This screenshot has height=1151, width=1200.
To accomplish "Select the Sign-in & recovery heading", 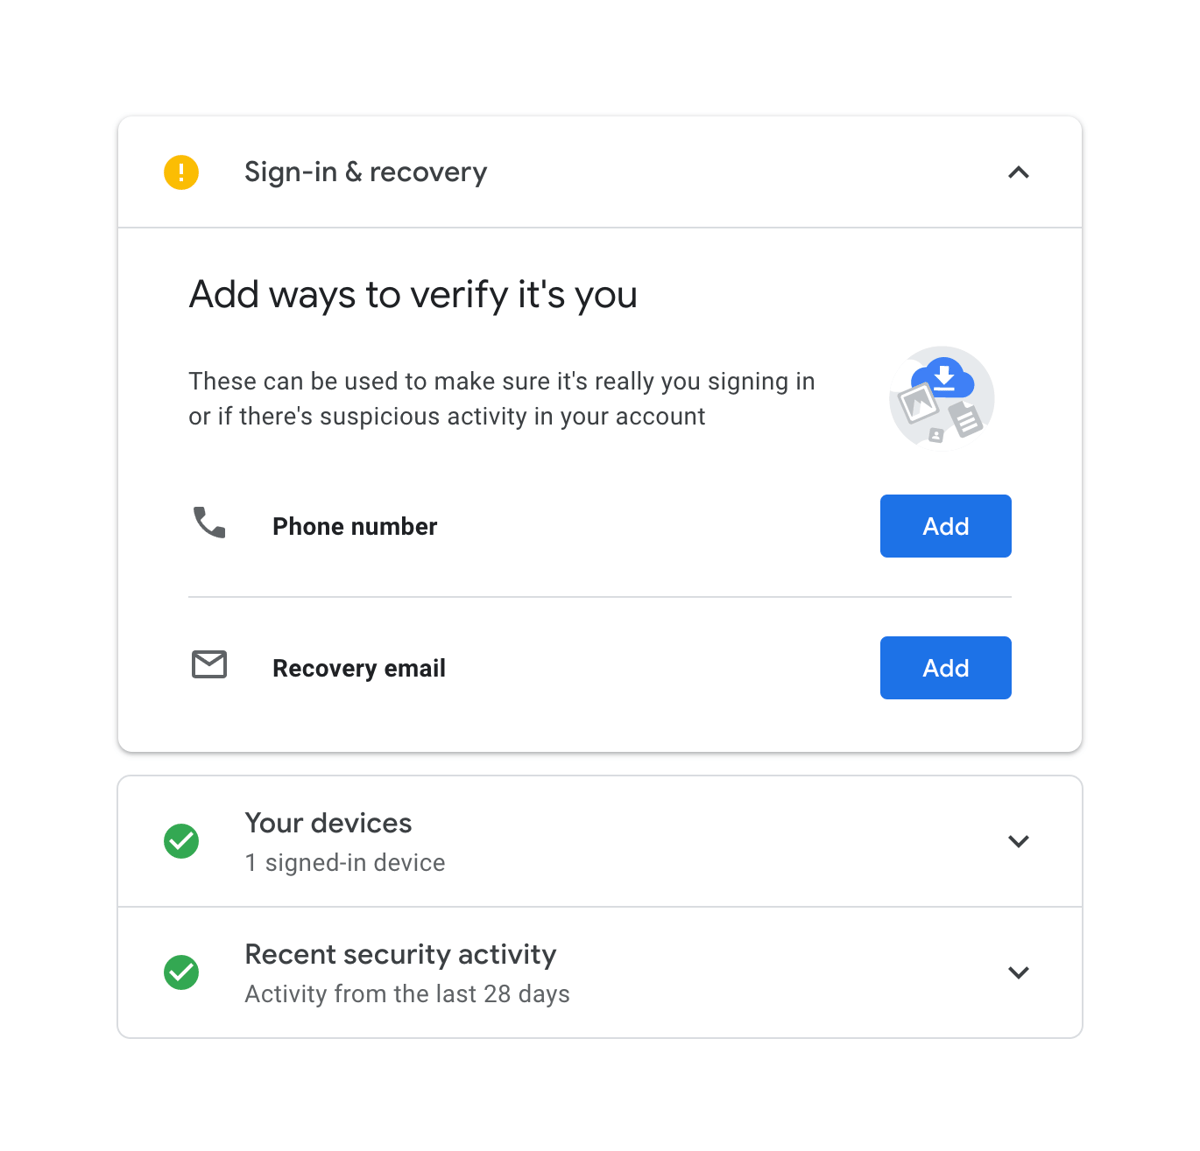I will tap(365, 171).
